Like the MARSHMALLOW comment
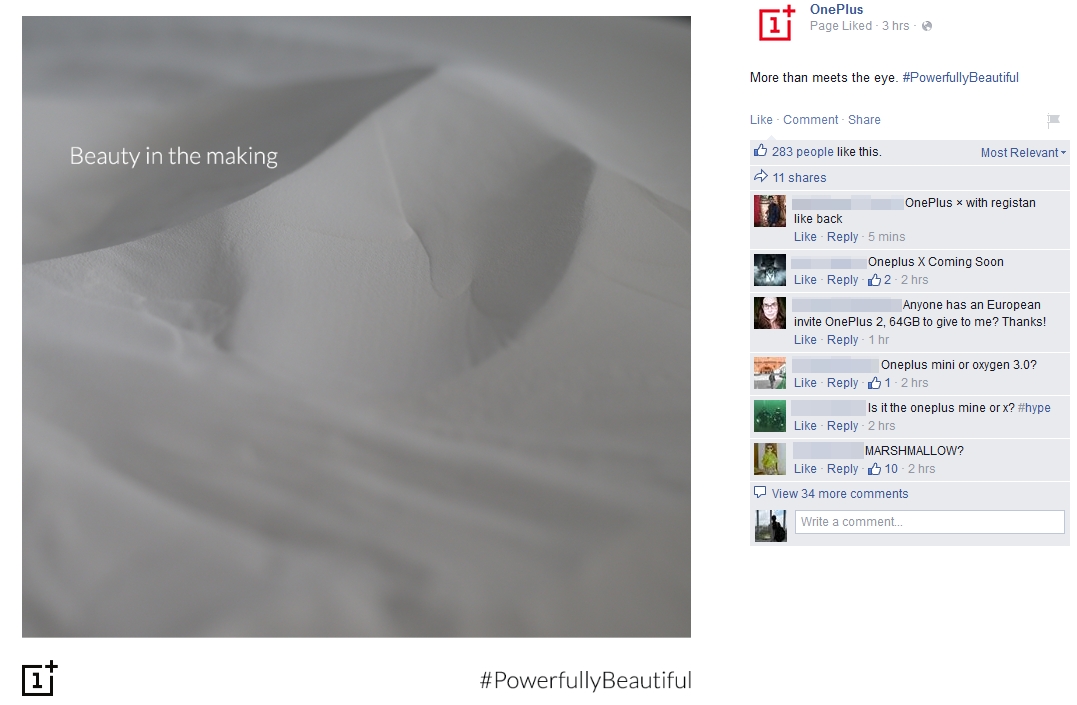The image size is (1077, 705). pyautogui.click(x=805, y=469)
